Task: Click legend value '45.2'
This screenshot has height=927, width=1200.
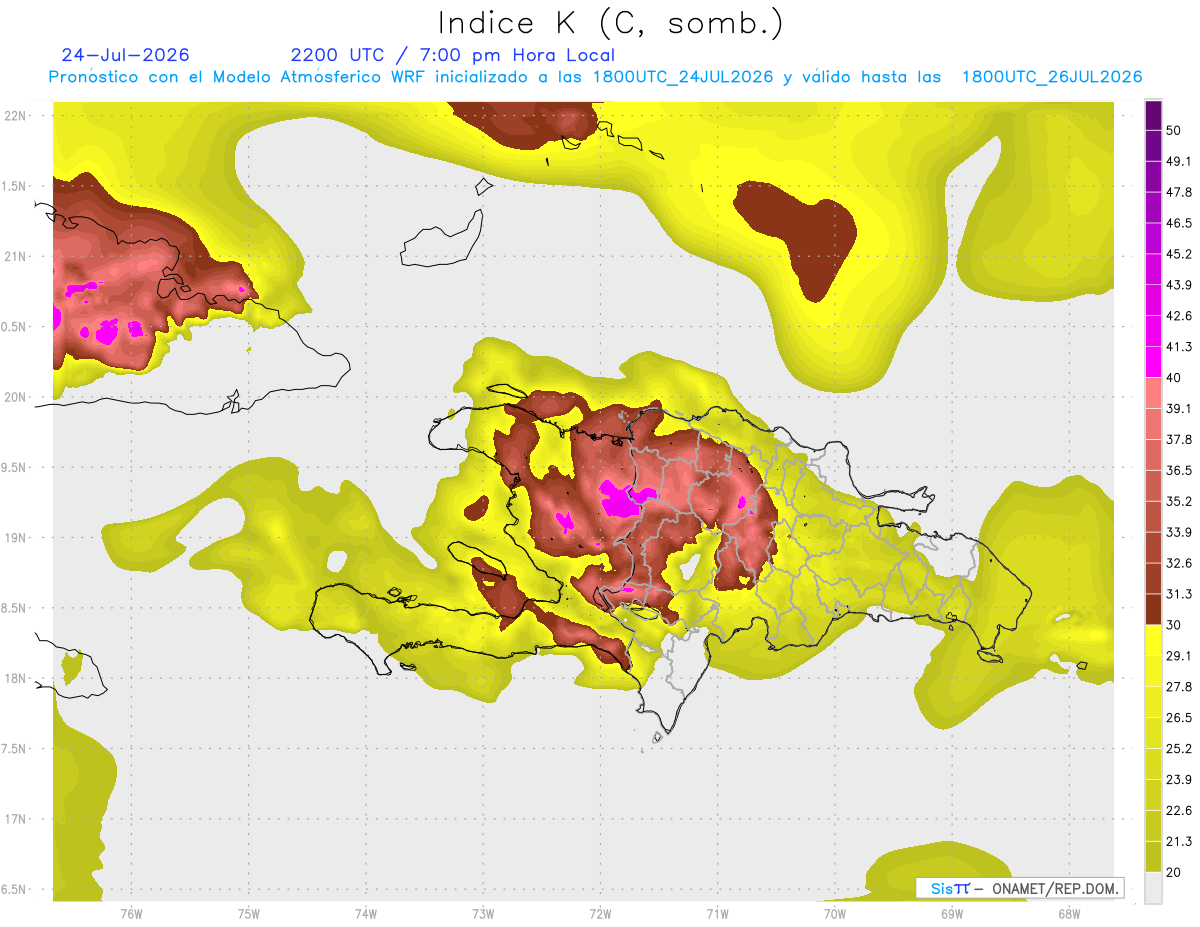Action: [1177, 254]
